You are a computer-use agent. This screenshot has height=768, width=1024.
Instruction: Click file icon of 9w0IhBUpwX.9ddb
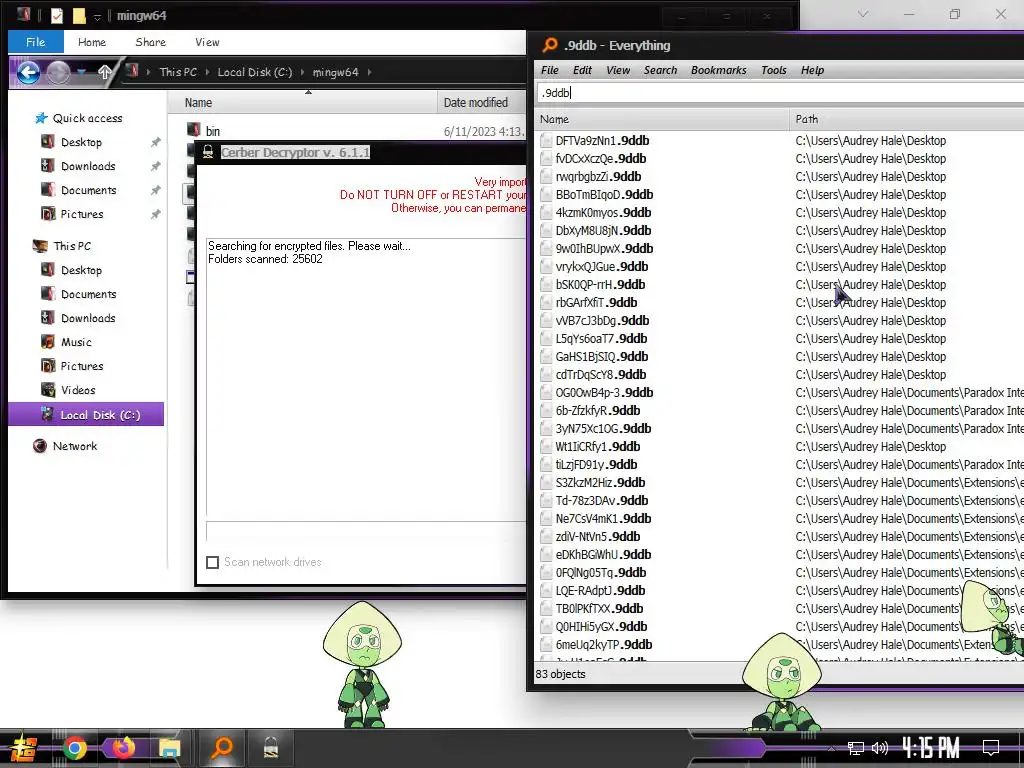546,249
